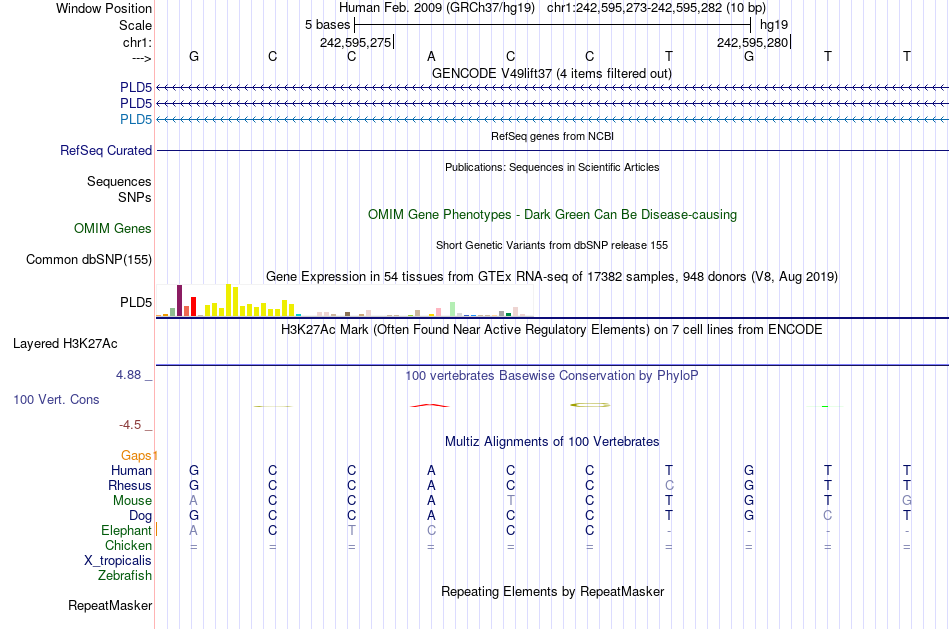Screen dimensions: 950x629
Task: Open the 'RefSeq genes from NCBI' track title
Action: 552,136
